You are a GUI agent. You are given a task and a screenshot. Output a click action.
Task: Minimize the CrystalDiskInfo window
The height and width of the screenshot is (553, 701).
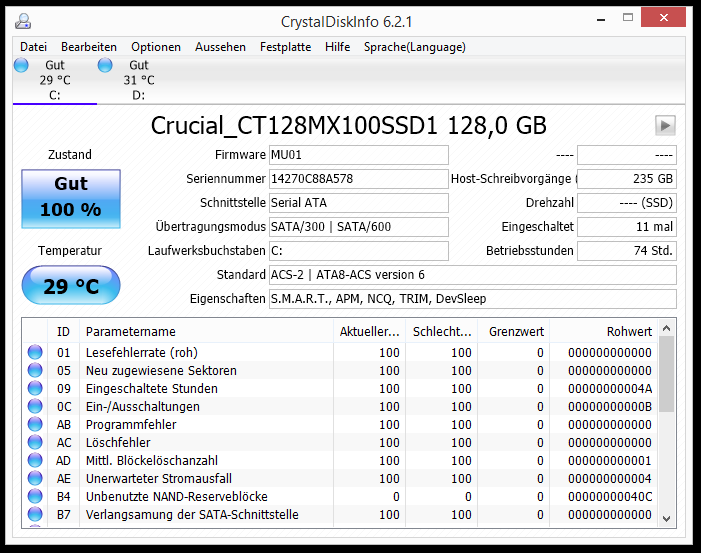point(601,19)
